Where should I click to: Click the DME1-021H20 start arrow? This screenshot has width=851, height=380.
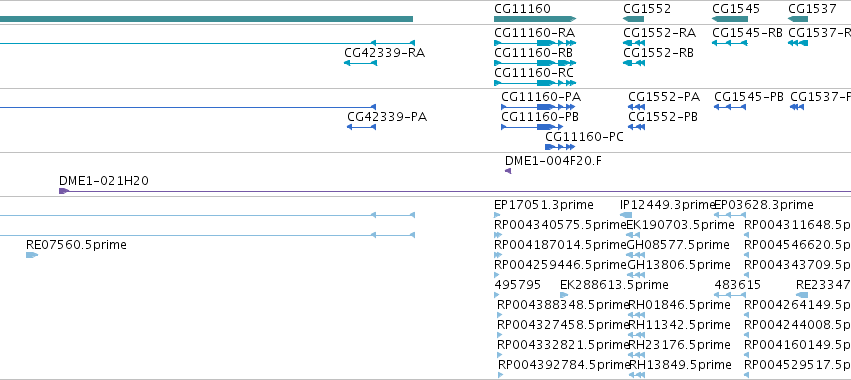click(64, 191)
